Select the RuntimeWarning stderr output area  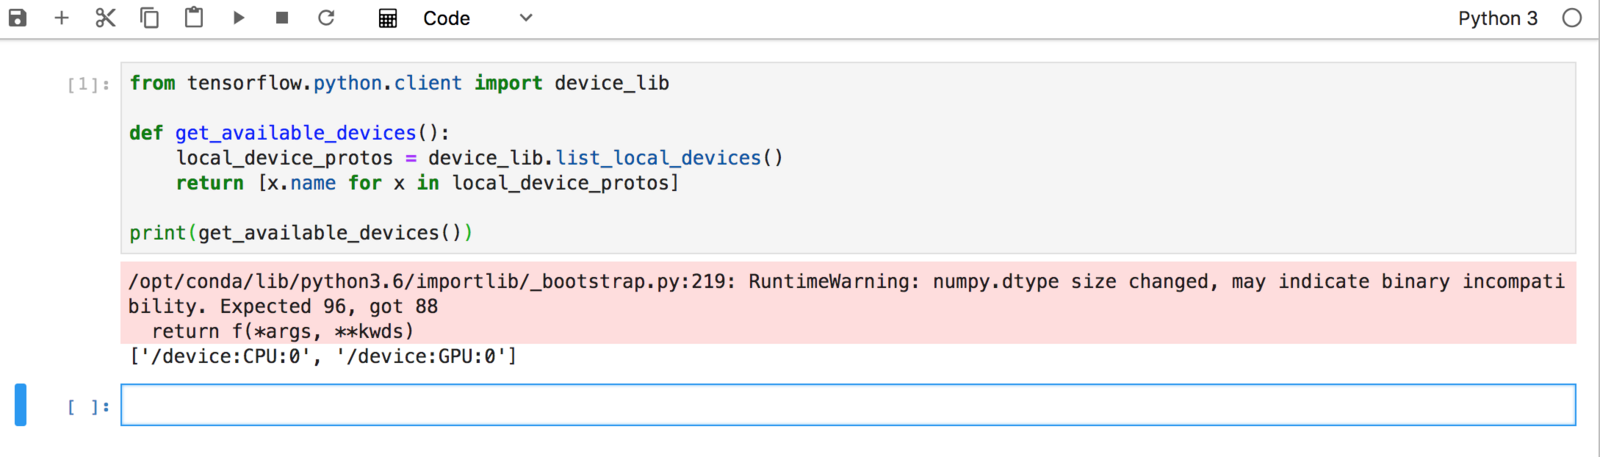pyautogui.click(x=848, y=303)
